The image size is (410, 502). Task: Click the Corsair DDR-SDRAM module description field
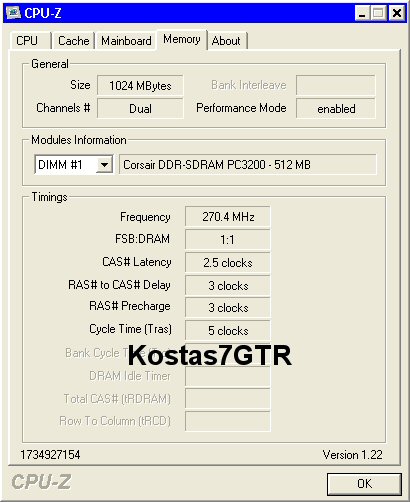(248, 165)
